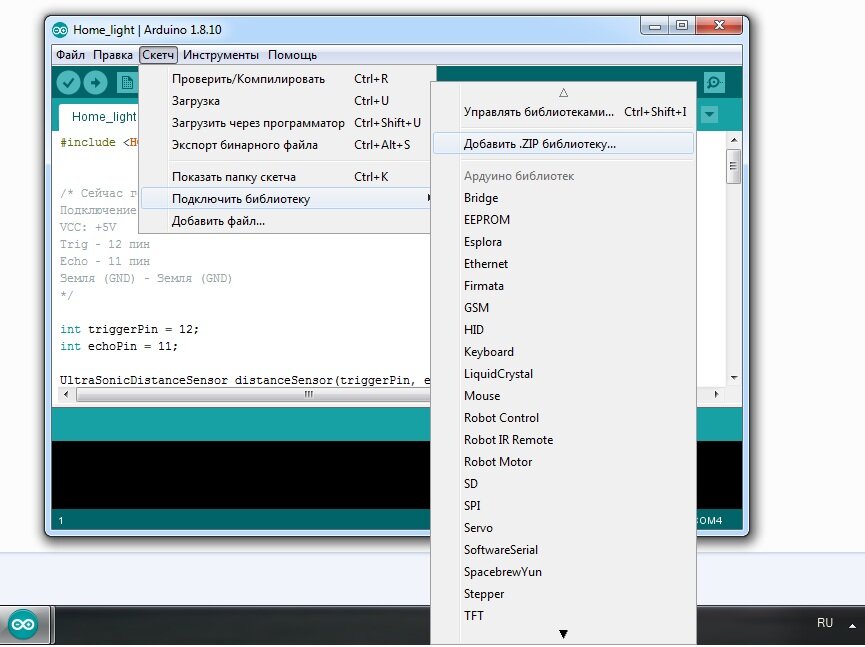Show hidden tray icons arrow
Image resolution: width=865 pixels, height=647 pixels.
pos(852,625)
